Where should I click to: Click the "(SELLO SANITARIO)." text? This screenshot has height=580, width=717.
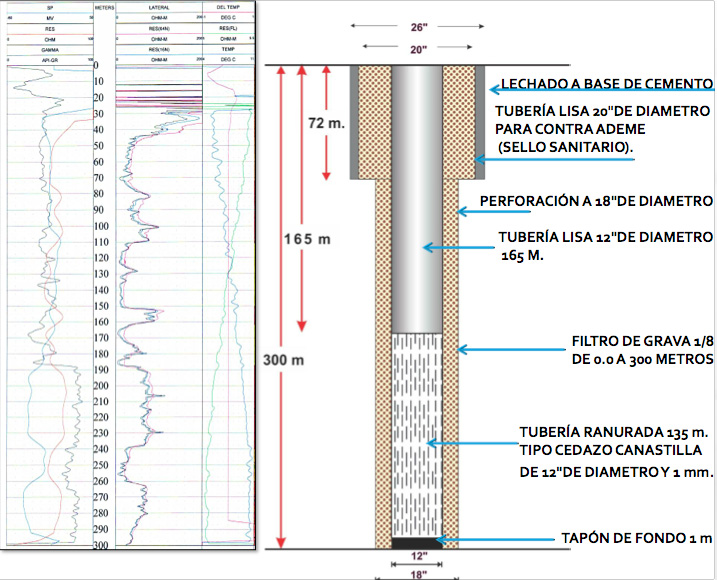tap(568, 147)
